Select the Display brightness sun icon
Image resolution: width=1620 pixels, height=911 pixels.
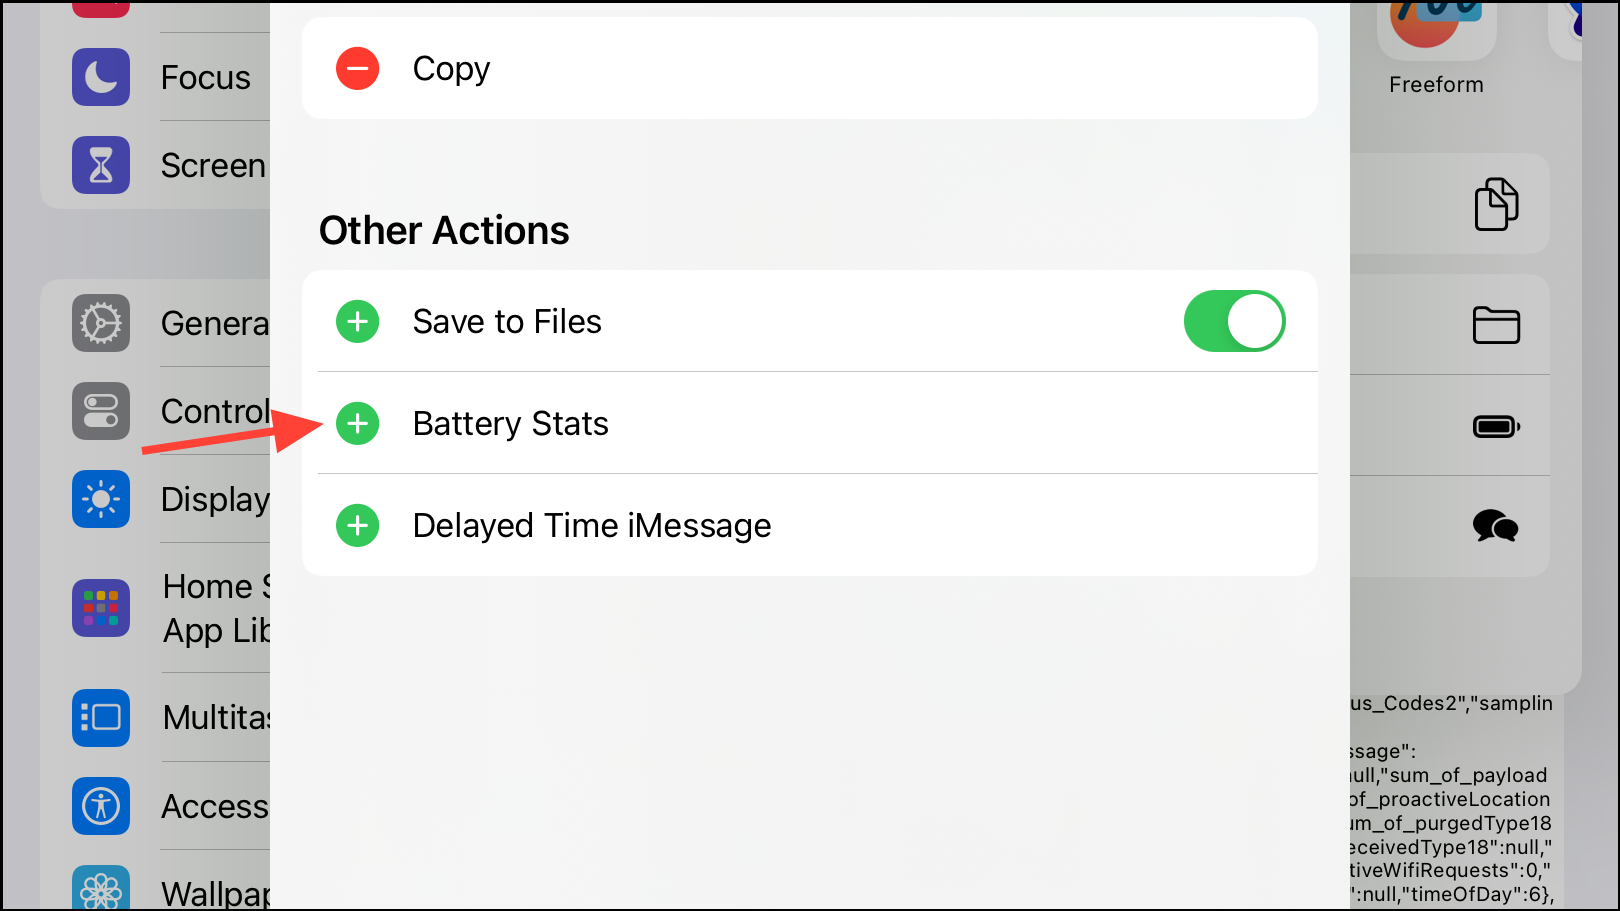pyautogui.click(x=100, y=499)
